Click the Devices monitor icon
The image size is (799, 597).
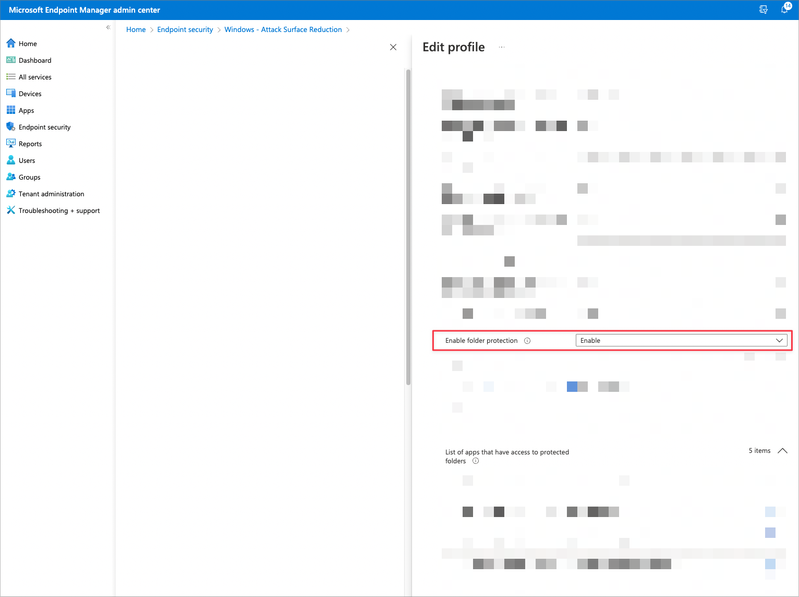click(11, 94)
